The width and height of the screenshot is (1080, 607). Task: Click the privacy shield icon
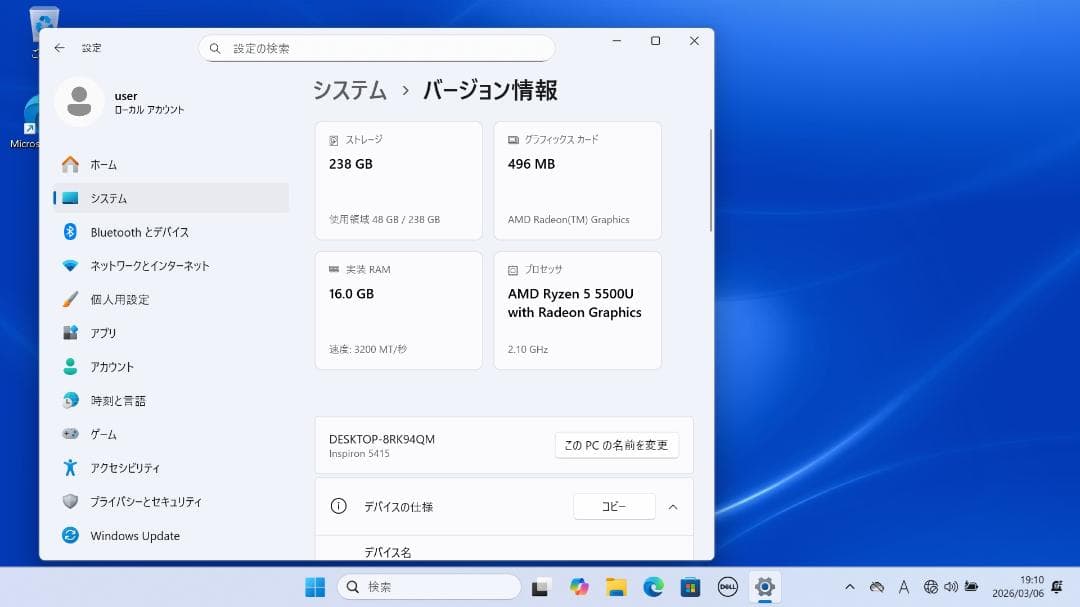click(70, 502)
